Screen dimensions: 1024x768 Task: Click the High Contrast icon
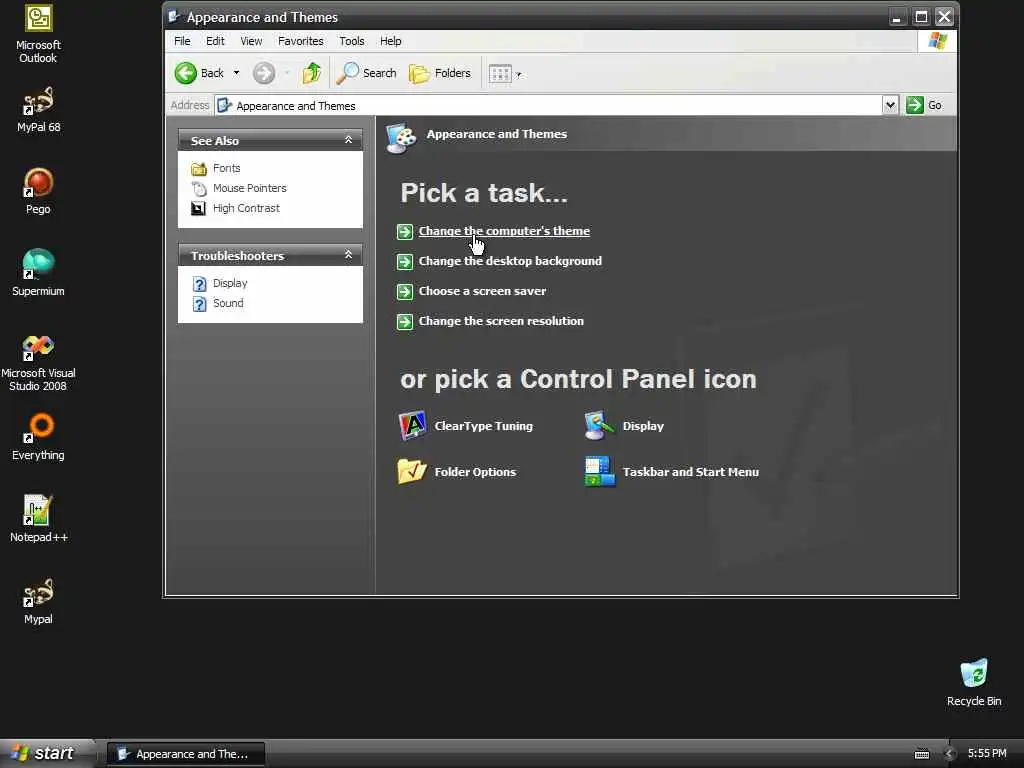pyautogui.click(x=199, y=208)
